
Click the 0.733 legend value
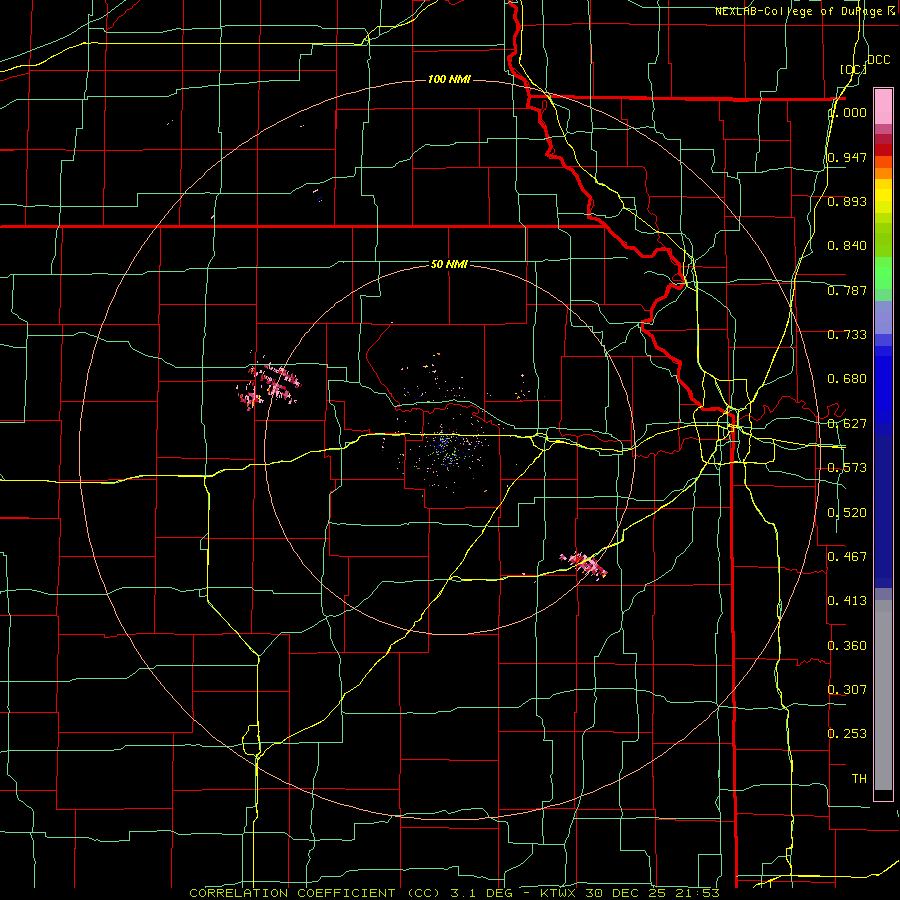(847, 335)
